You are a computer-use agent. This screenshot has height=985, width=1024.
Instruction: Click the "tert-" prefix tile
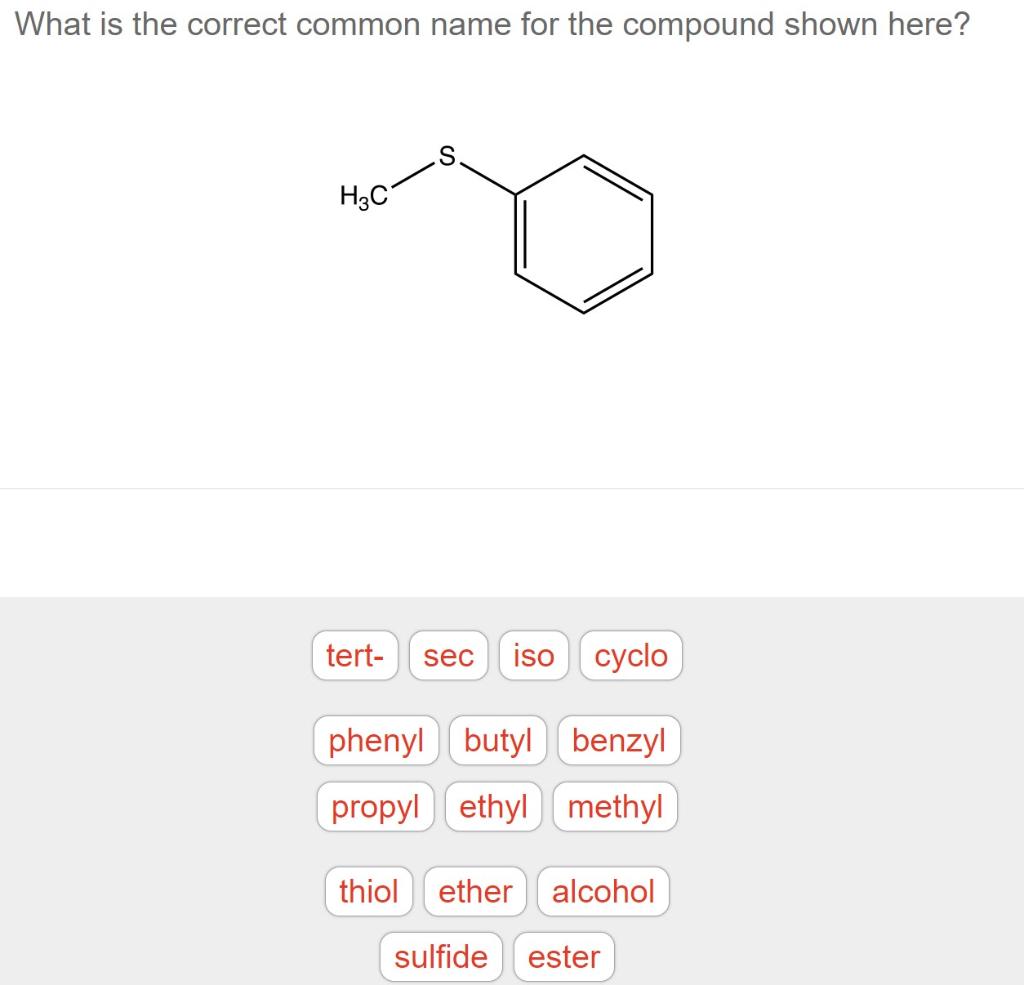point(355,656)
